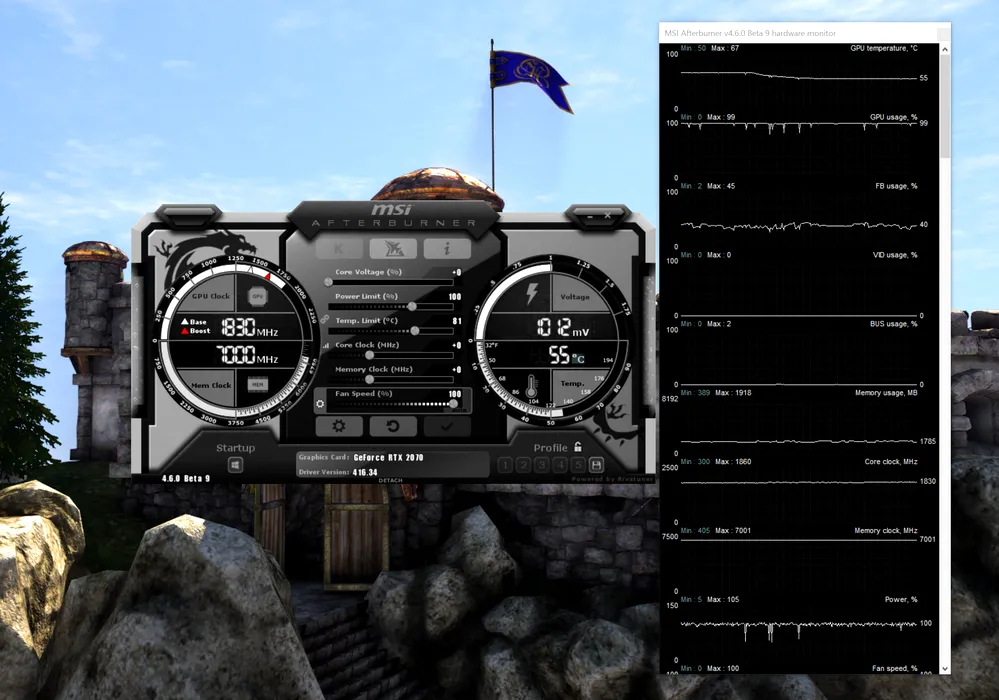Click hardware monitor scrollbar up arrow

pyautogui.click(x=945, y=48)
